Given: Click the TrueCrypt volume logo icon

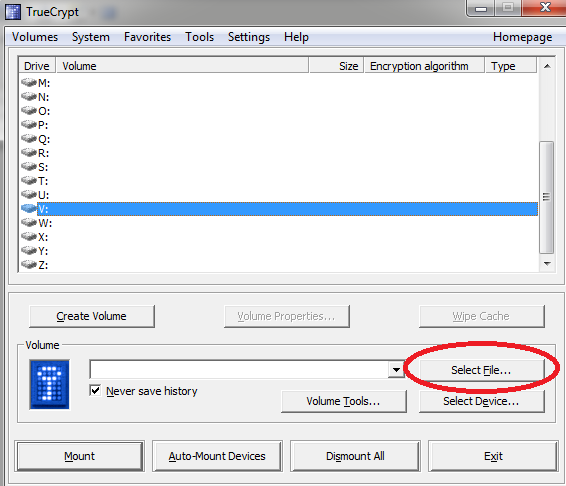Looking at the screenshot, I should click(49, 384).
